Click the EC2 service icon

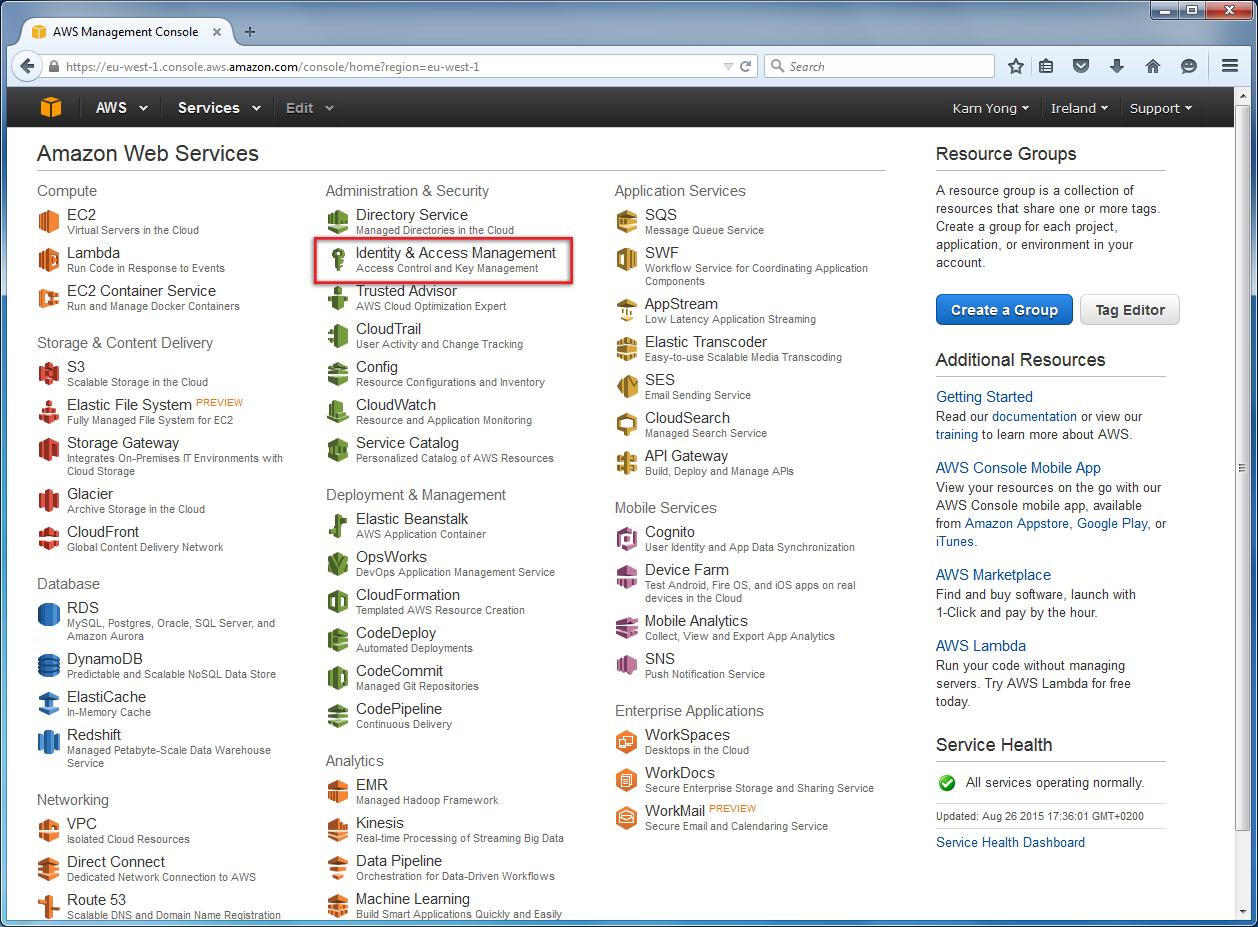[49, 221]
